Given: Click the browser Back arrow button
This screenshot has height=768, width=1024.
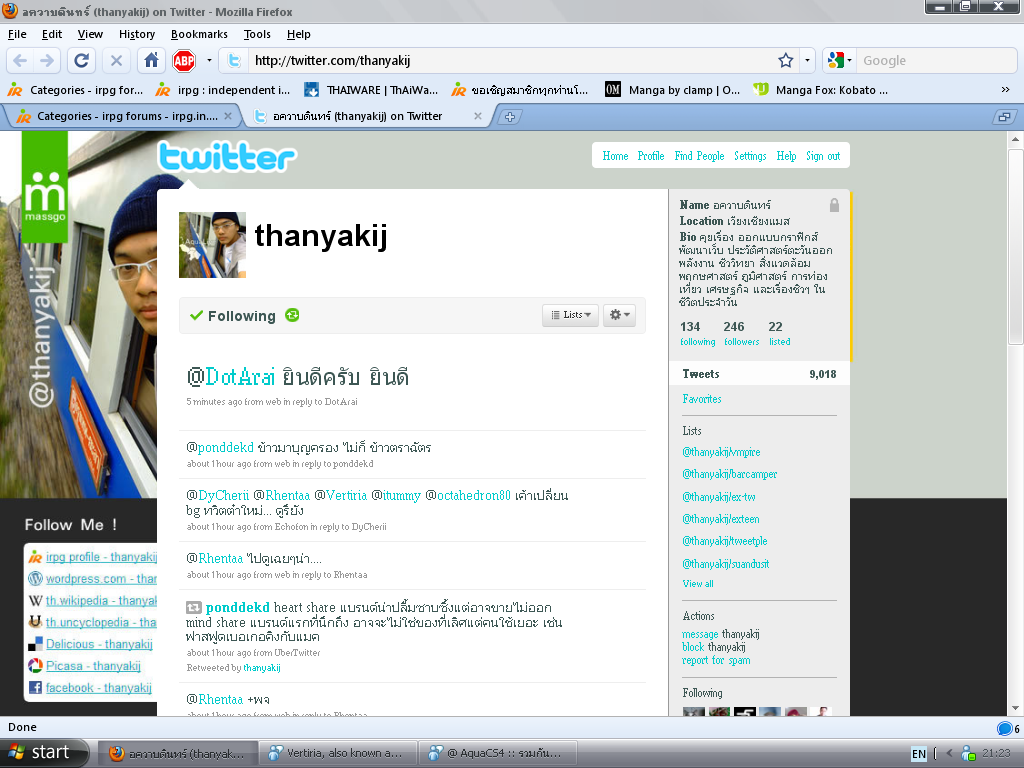Looking at the screenshot, I should (x=20, y=61).
